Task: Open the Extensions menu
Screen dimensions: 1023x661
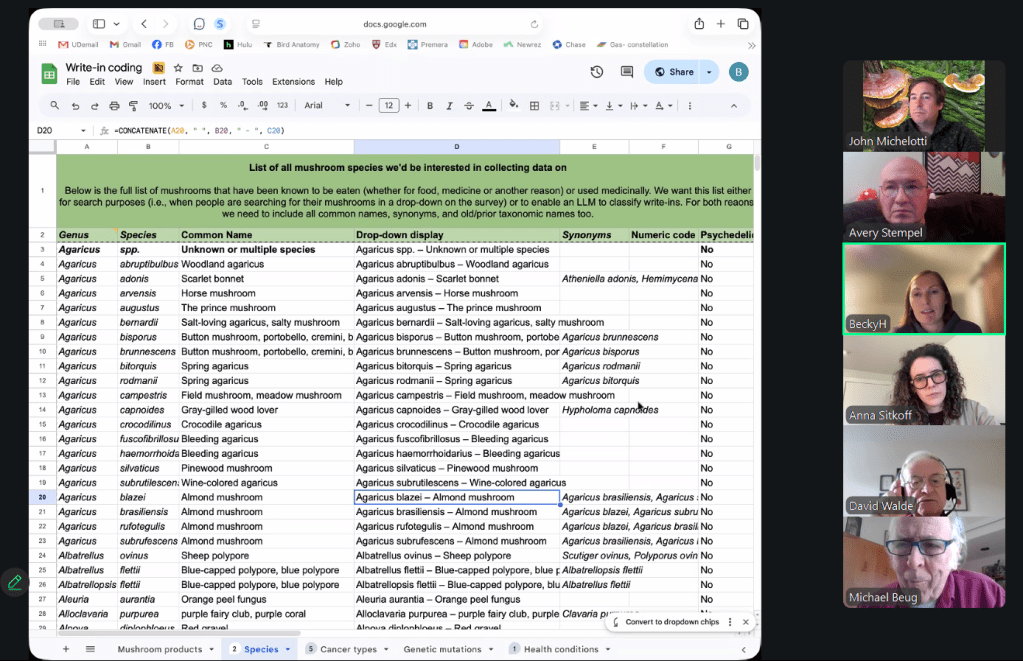Action: pos(293,82)
